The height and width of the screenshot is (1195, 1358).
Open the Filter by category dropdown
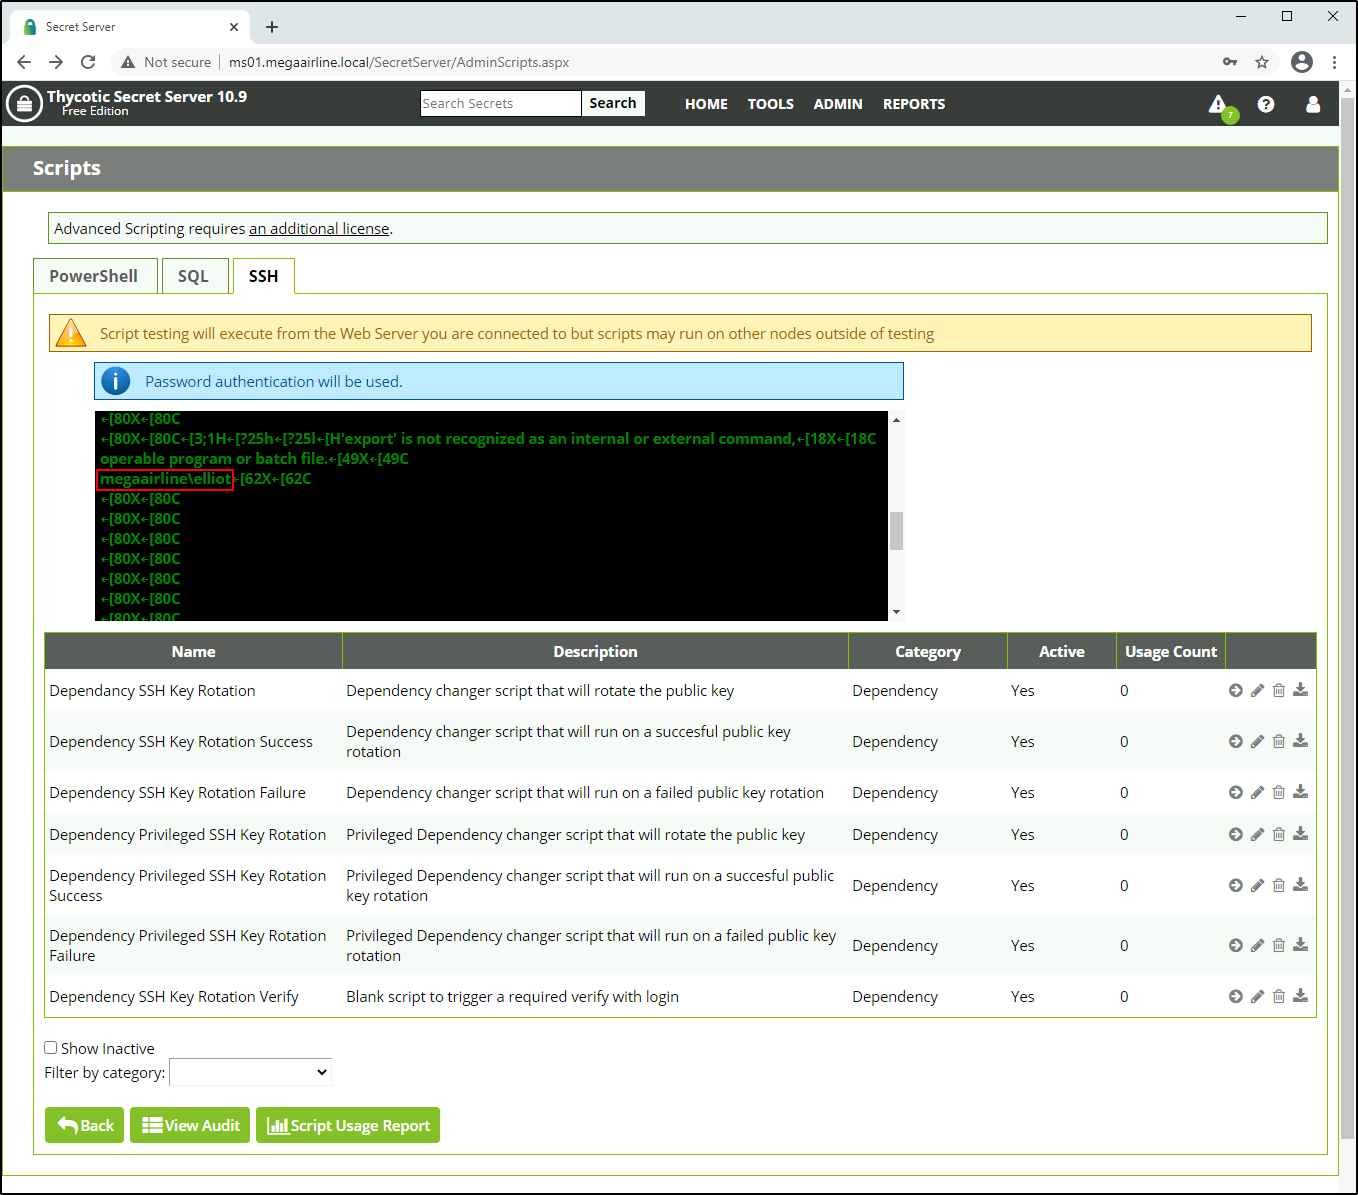click(x=249, y=1071)
